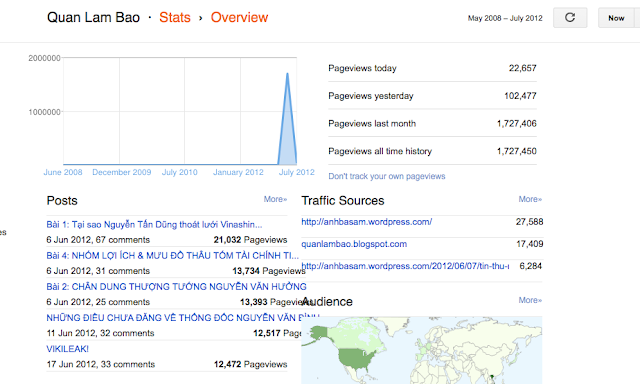Click the Pageviews today value 22,657
Viewport: 640px width, 384px height.
522,68
